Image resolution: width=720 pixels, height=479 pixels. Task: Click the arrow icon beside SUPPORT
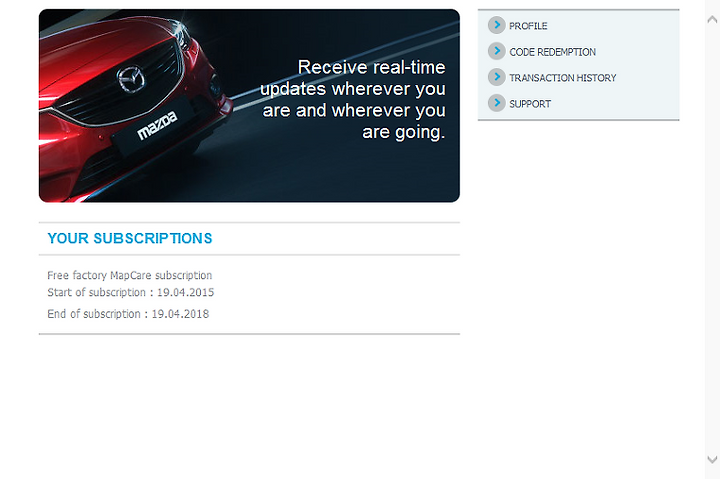pos(496,103)
